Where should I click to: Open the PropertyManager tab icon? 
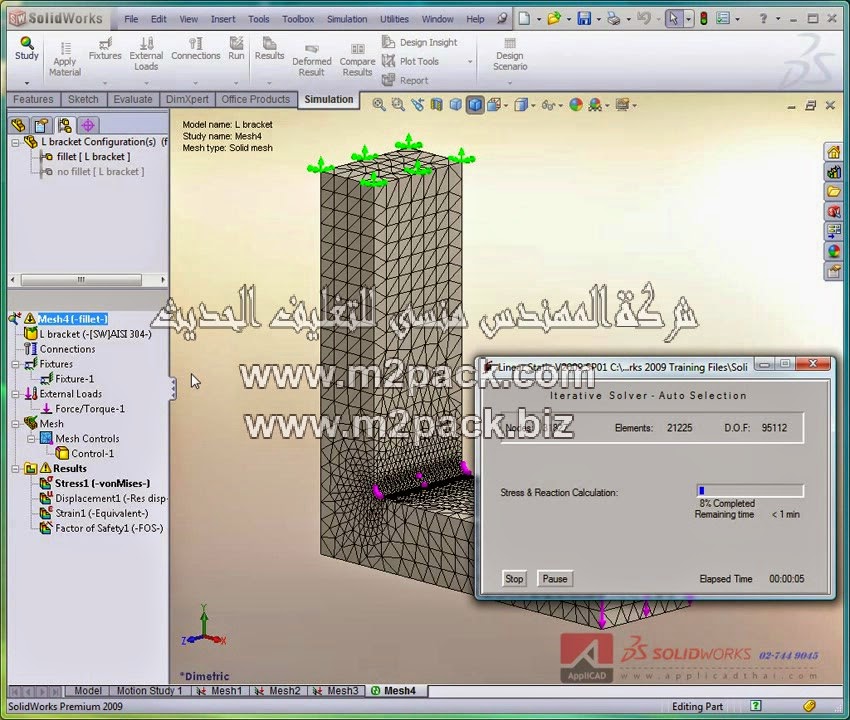tap(41, 126)
